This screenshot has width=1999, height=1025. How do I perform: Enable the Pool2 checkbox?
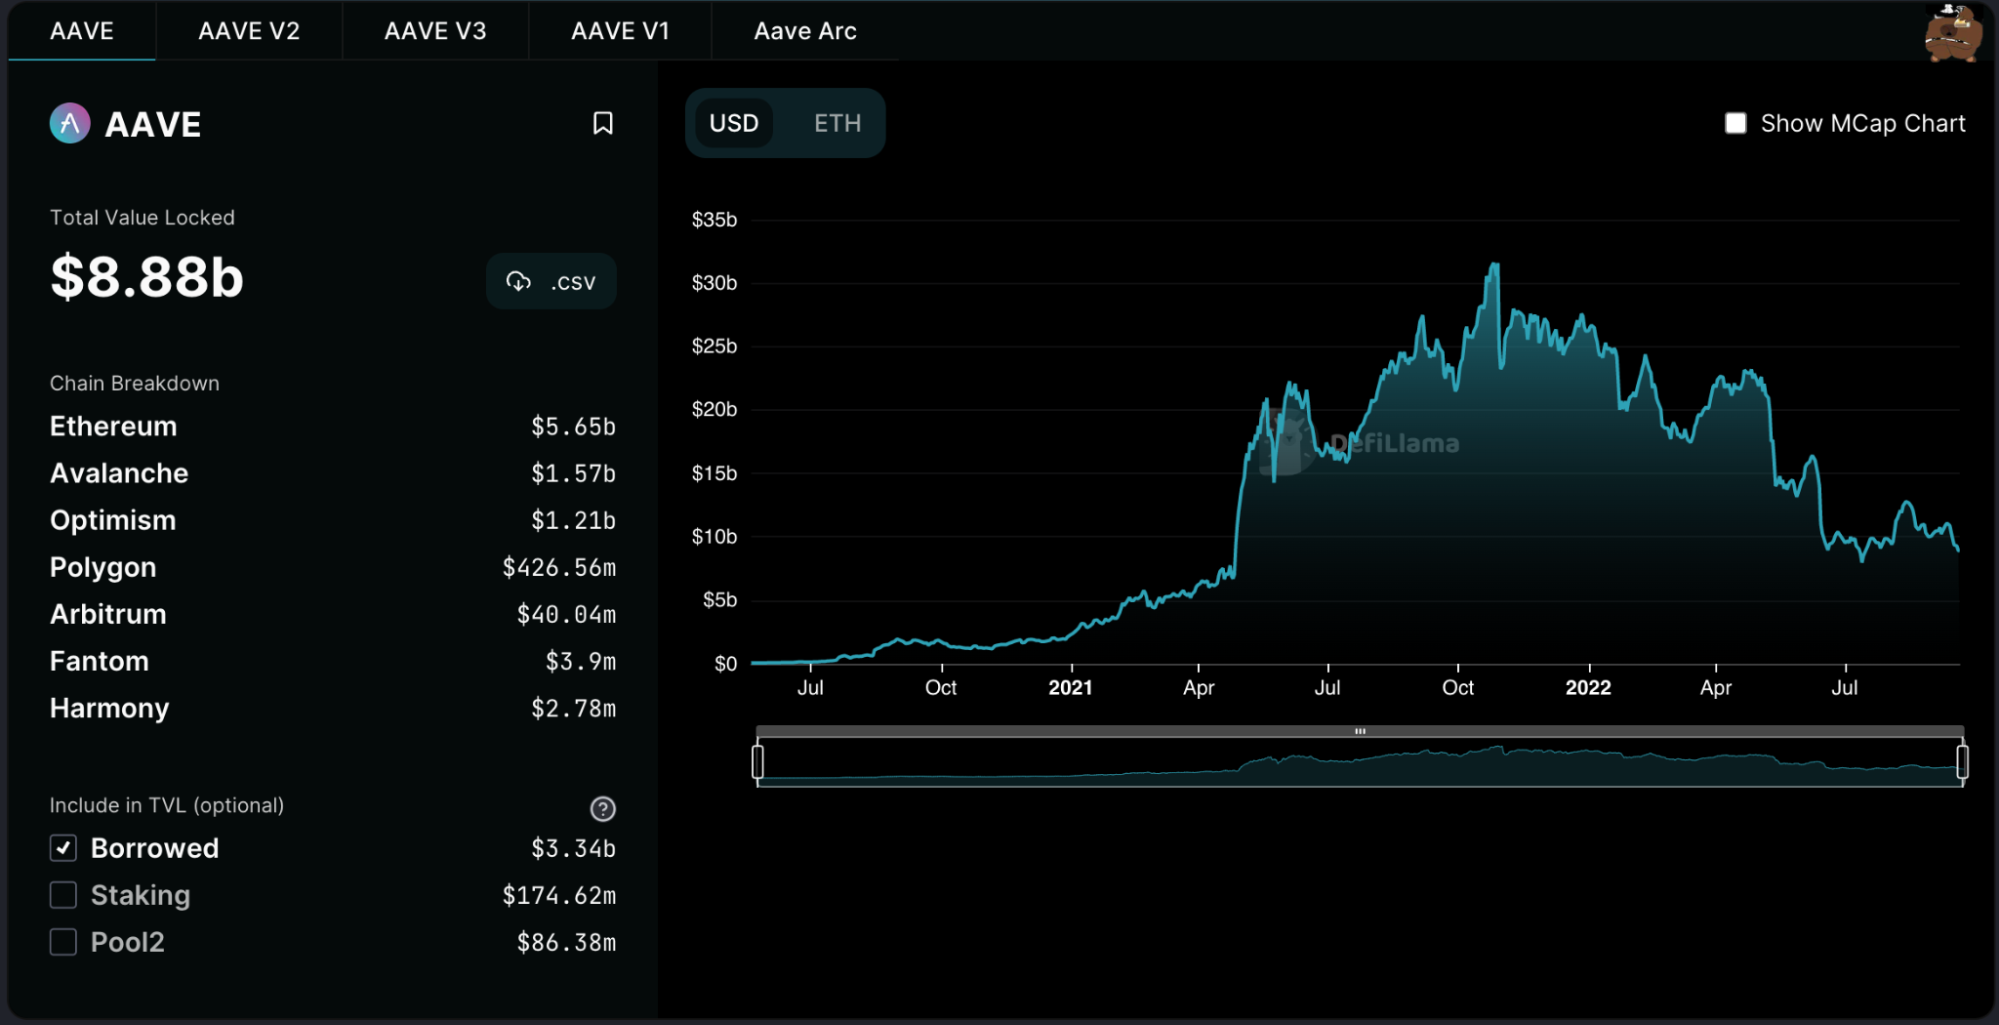tap(63, 942)
